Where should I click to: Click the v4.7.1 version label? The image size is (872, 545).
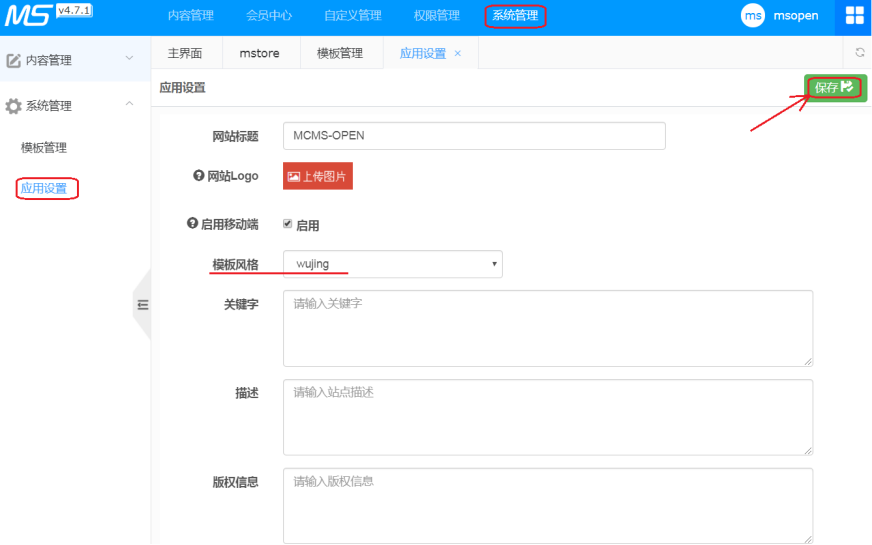(x=74, y=11)
